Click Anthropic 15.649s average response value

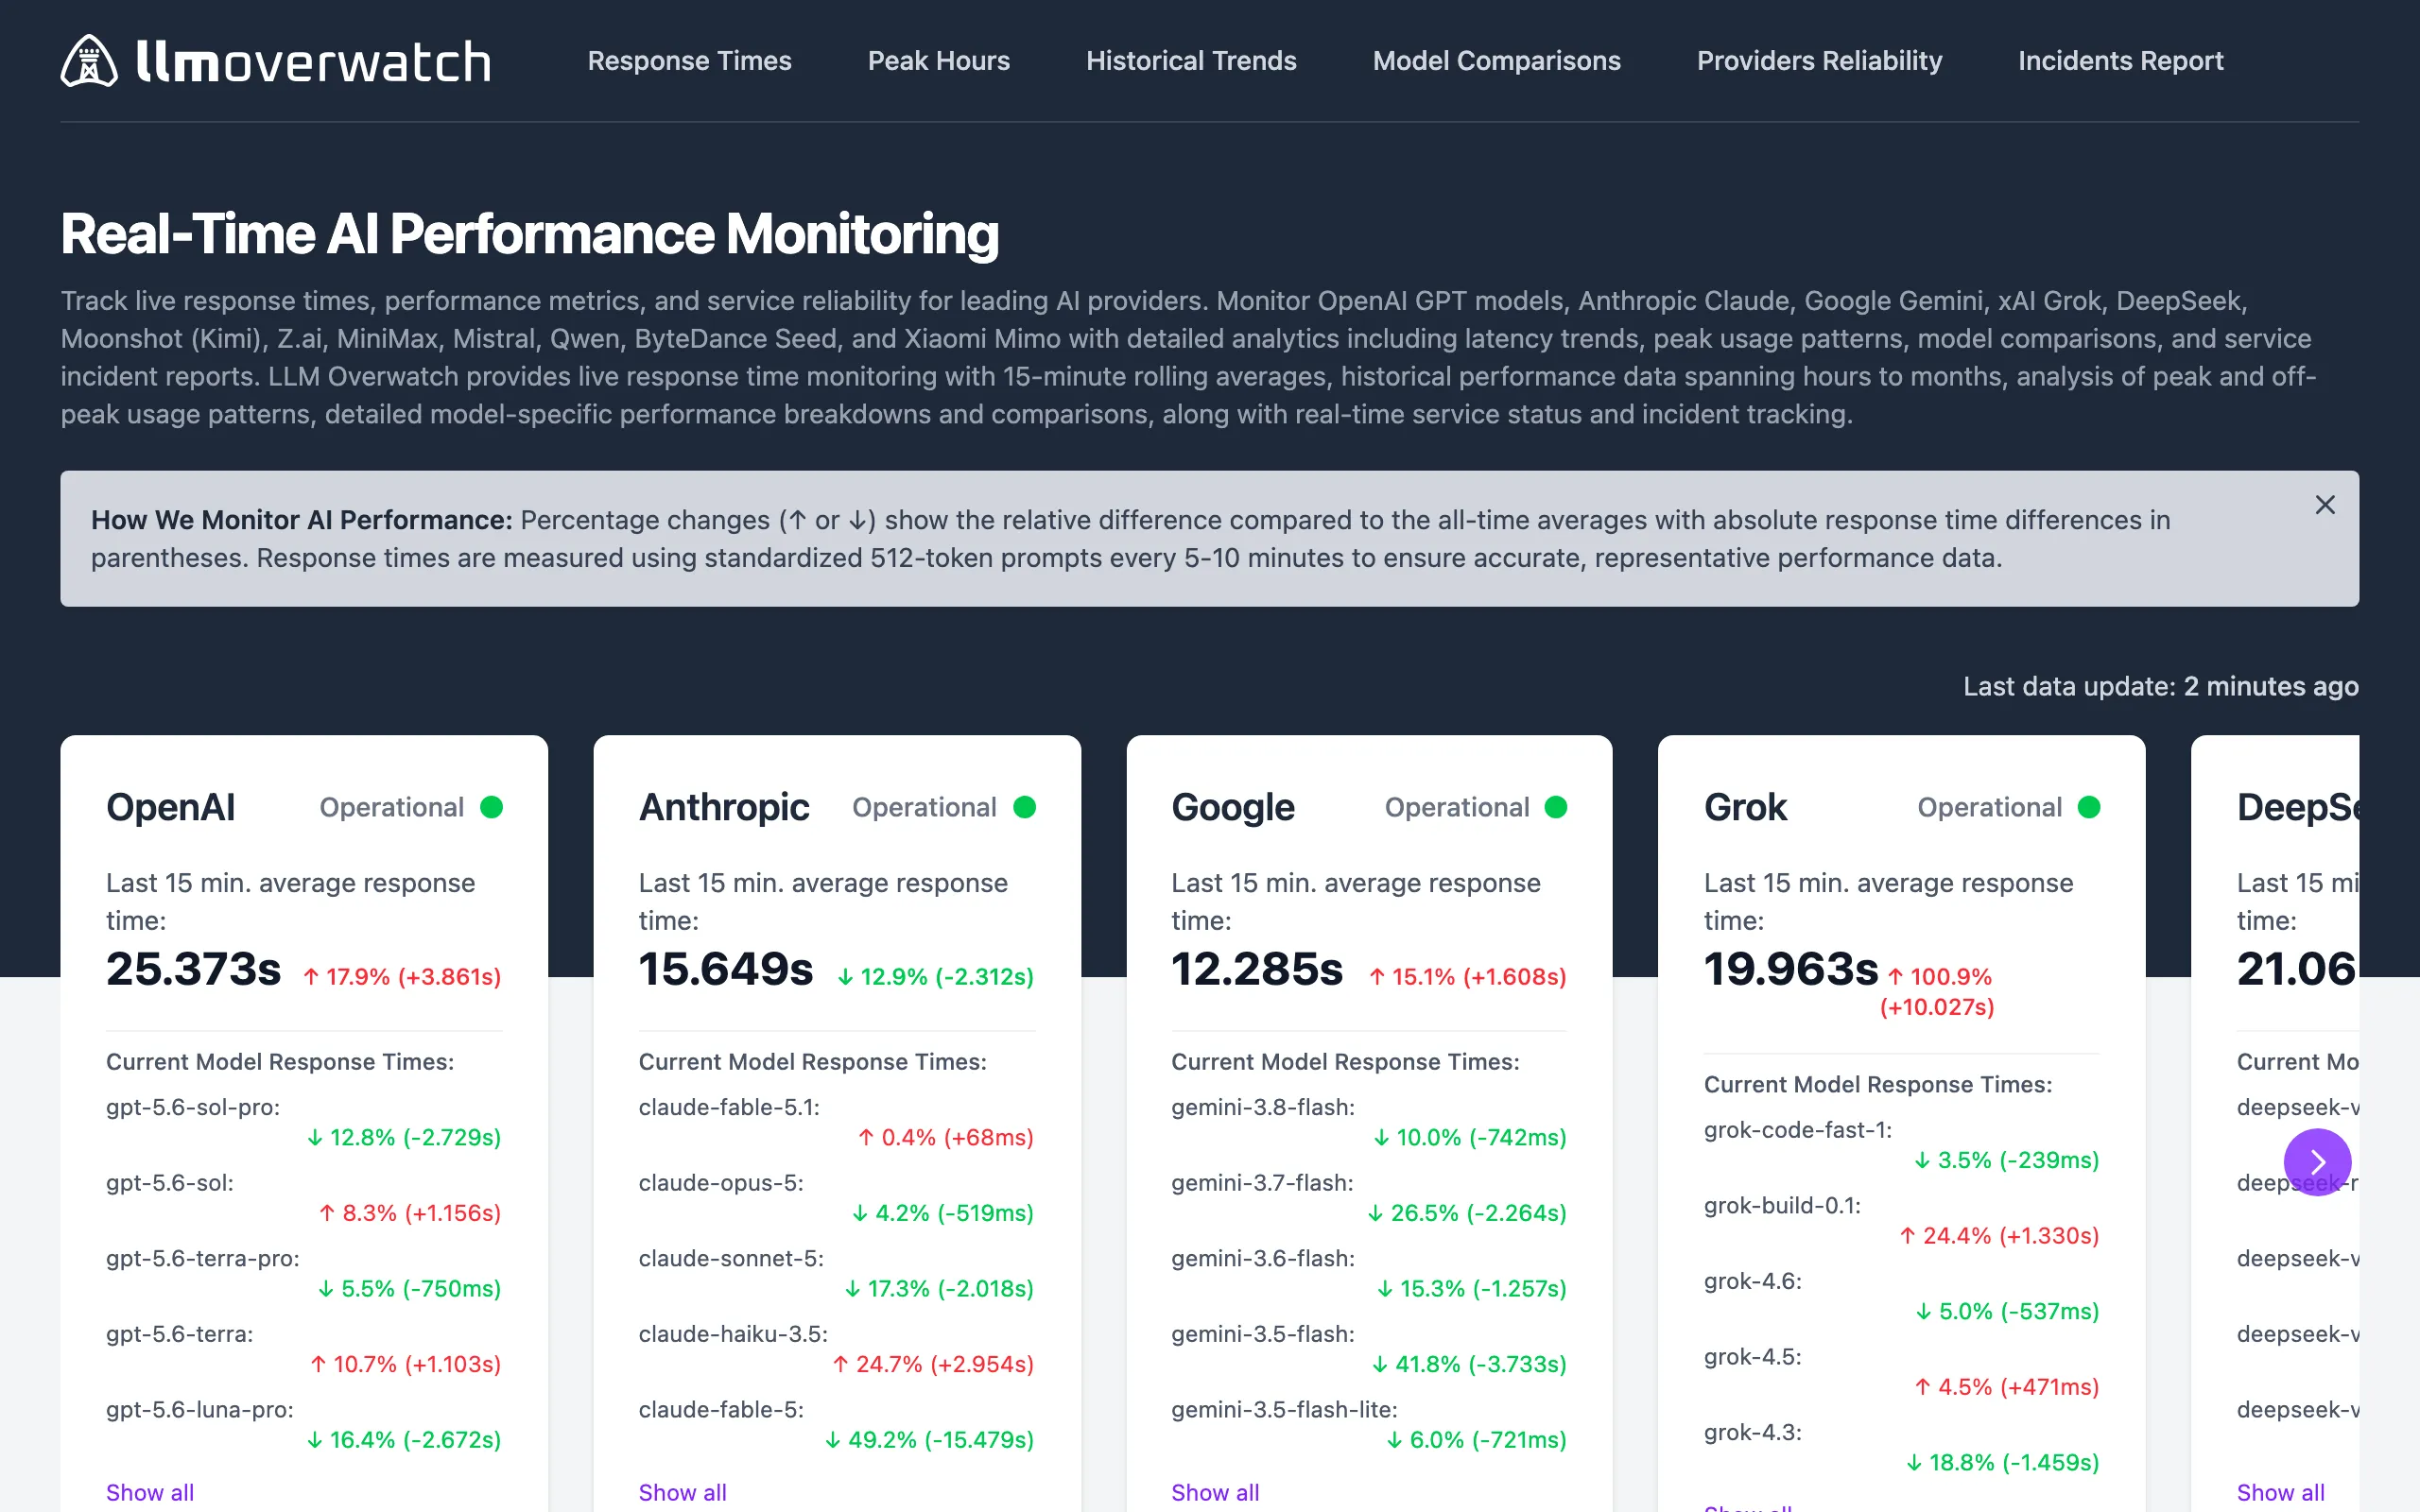(x=726, y=968)
